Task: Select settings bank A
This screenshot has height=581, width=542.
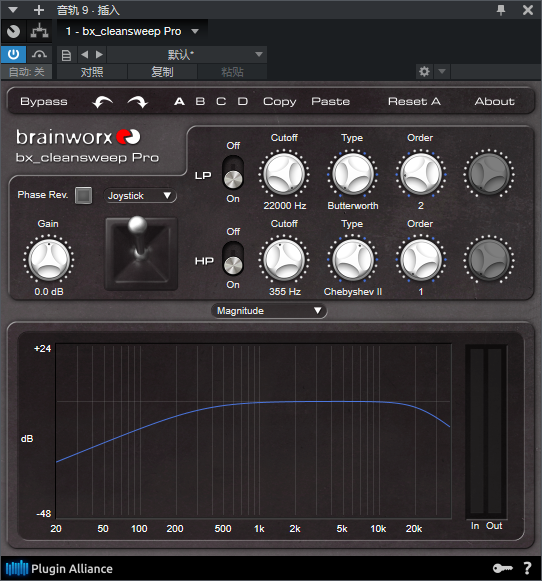Action: click(179, 101)
